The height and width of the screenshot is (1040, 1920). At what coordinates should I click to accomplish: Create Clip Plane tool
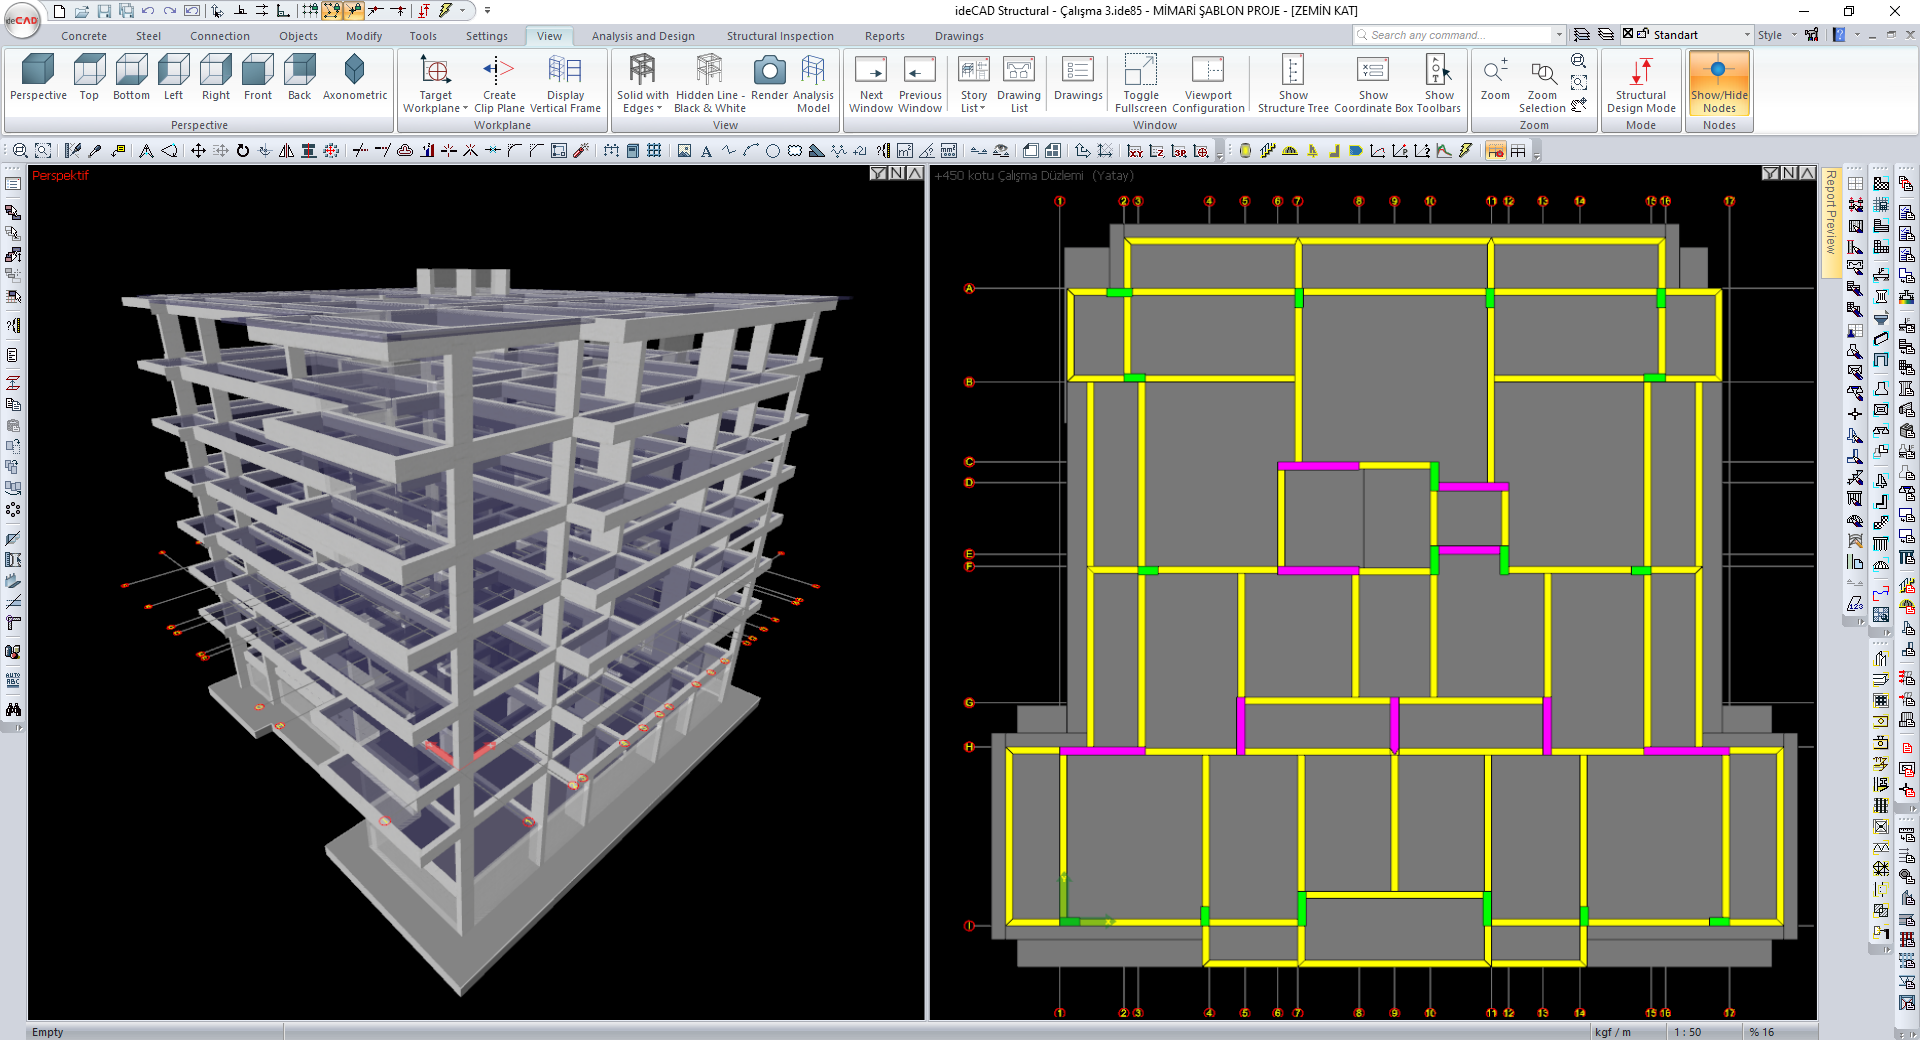498,82
